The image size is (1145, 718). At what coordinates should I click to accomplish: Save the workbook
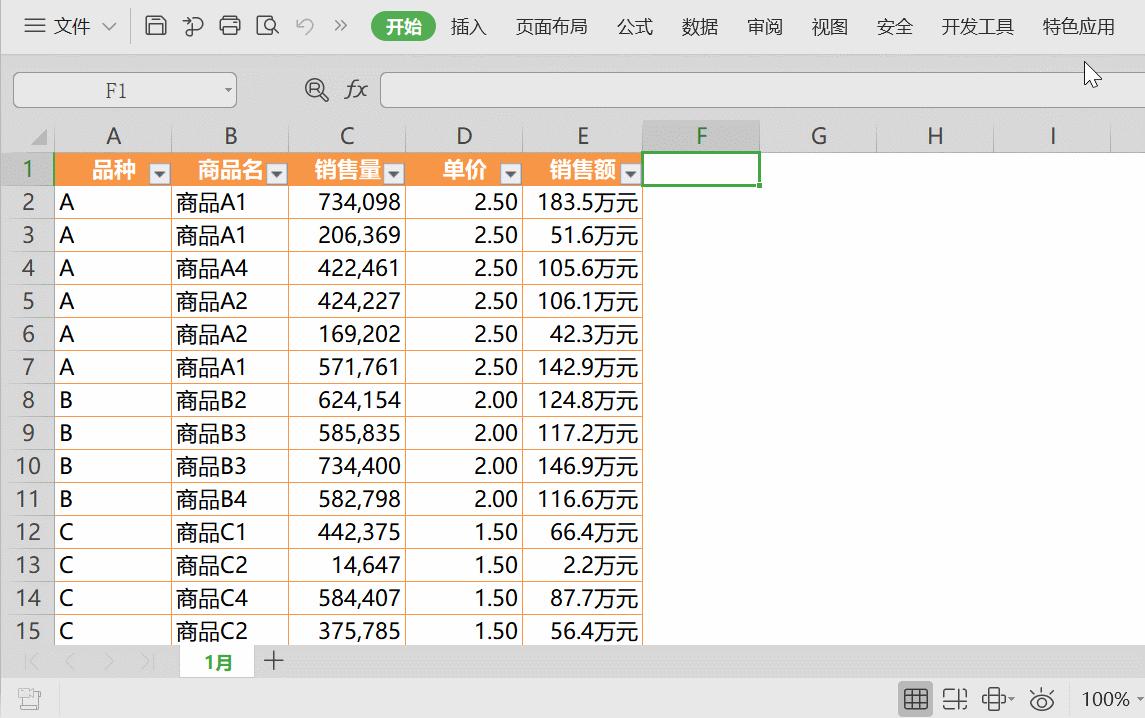[156, 25]
